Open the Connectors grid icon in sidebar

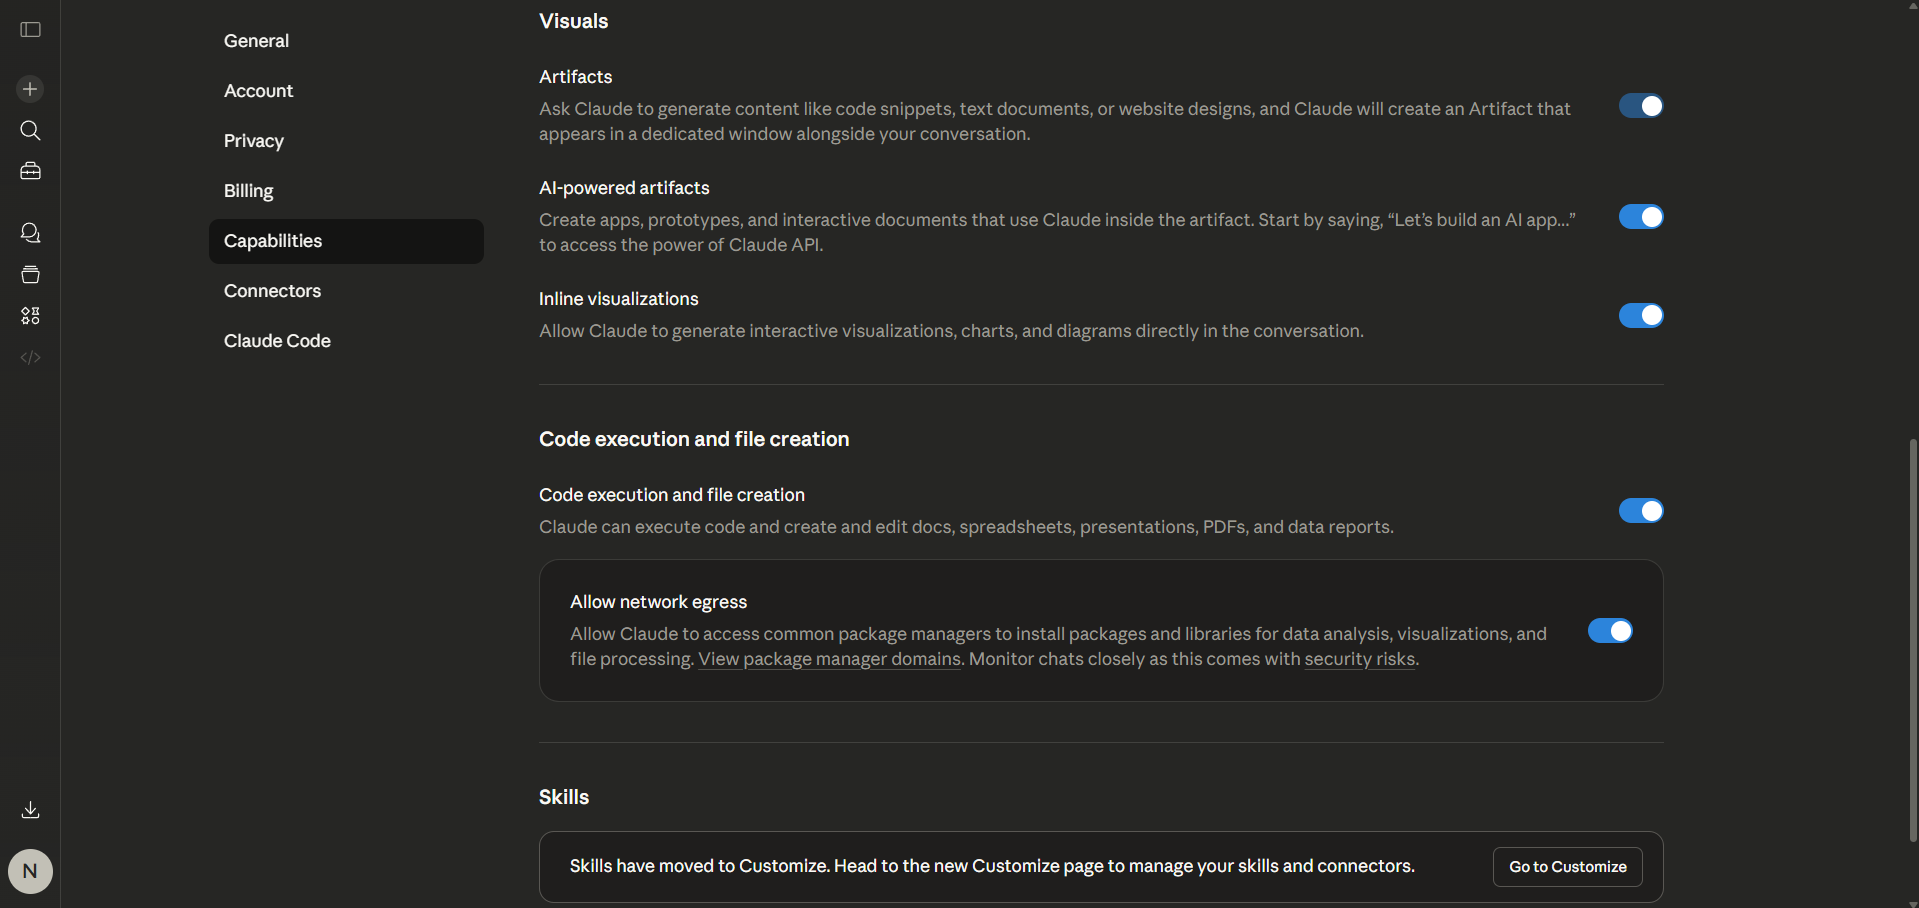click(x=30, y=316)
